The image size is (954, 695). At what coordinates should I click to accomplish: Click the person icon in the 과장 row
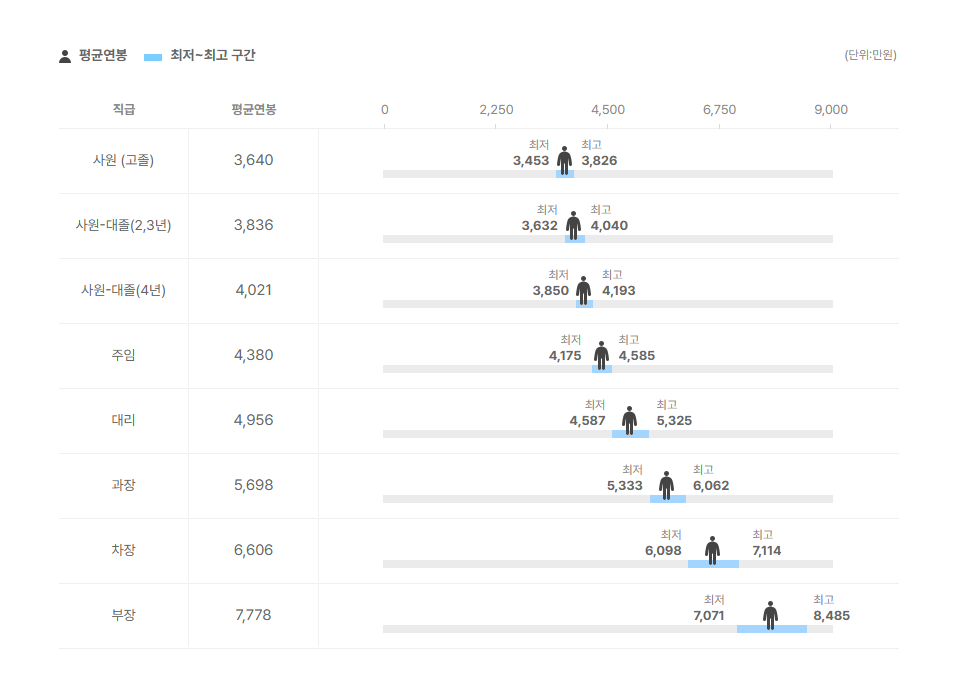coord(667,485)
